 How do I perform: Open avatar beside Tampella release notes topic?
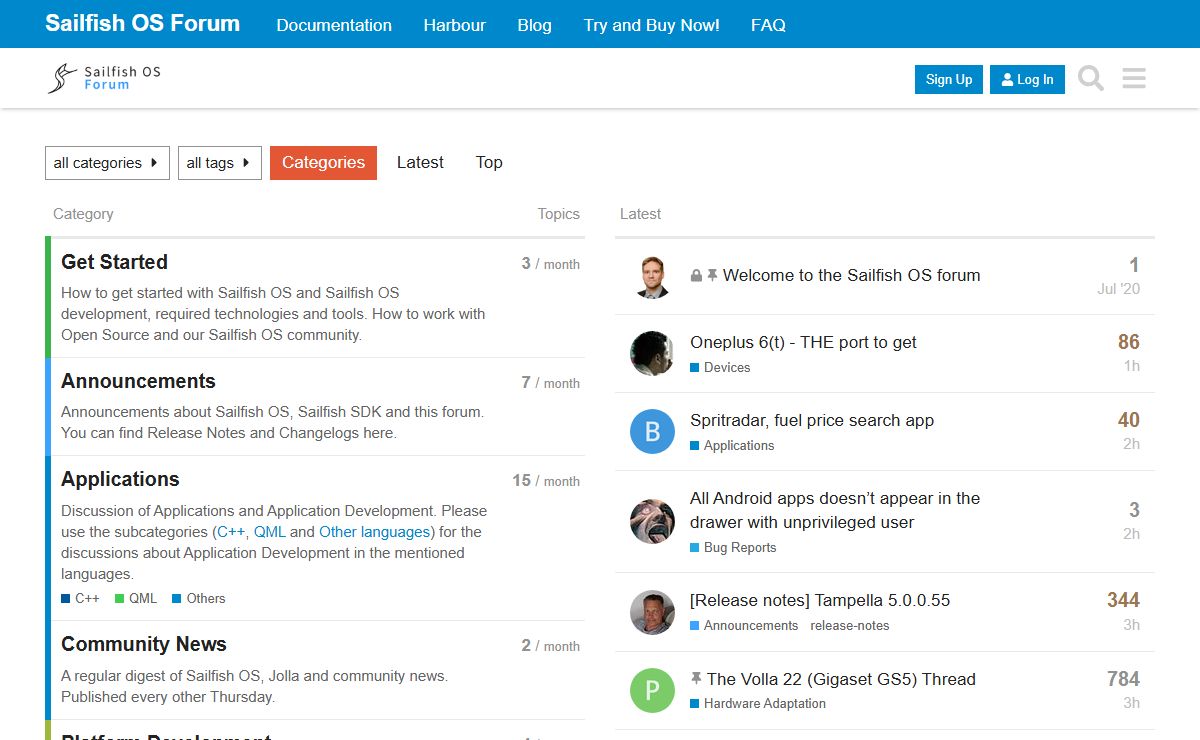click(x=652, y=612)
